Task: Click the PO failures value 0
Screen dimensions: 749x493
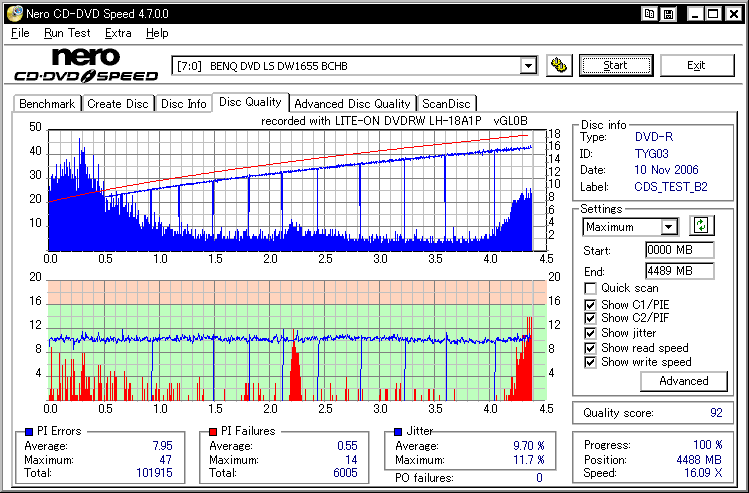Action: pyautogui.click(x=539, y=478)
